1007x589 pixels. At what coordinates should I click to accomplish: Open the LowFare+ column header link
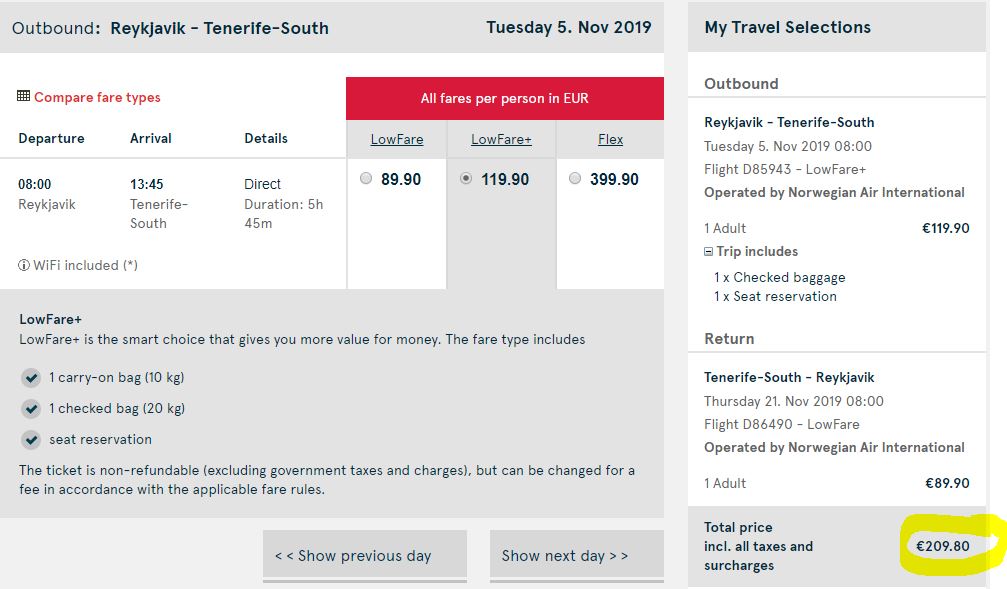tap(501, 139)
